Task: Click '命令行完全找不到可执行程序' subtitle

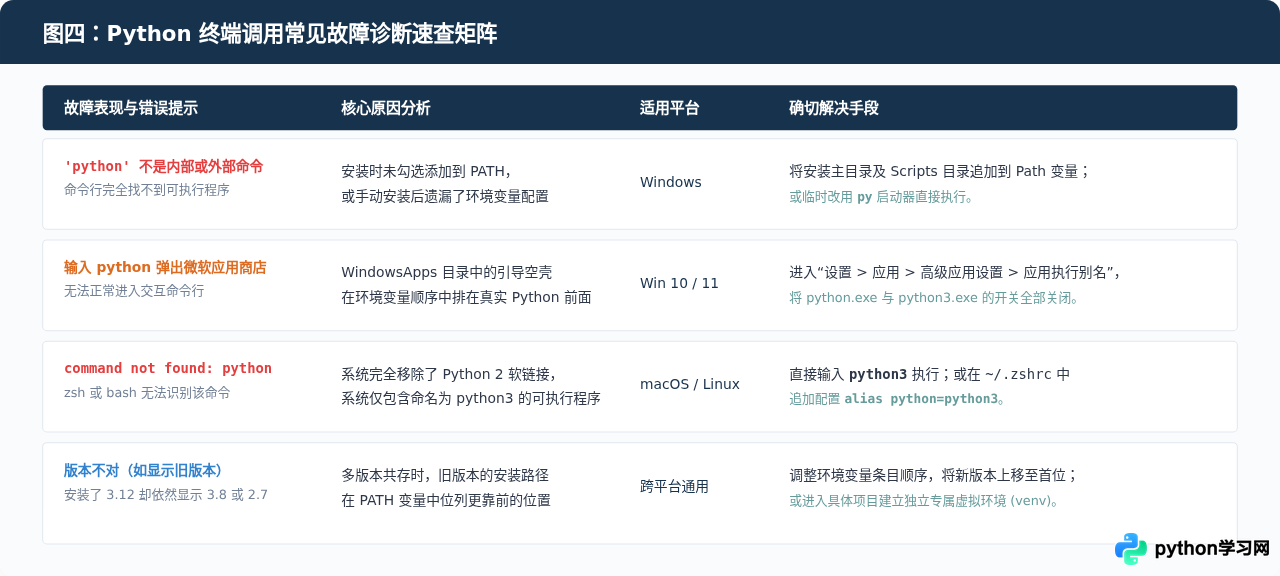Action: 147,190
